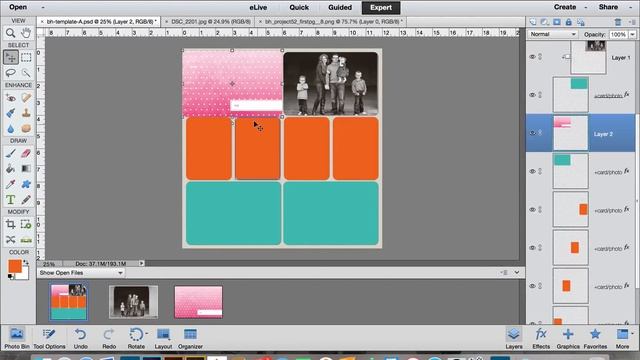Open the orange foreground color swatch
The width and height of the screenshot is (640, 360).
15,266
